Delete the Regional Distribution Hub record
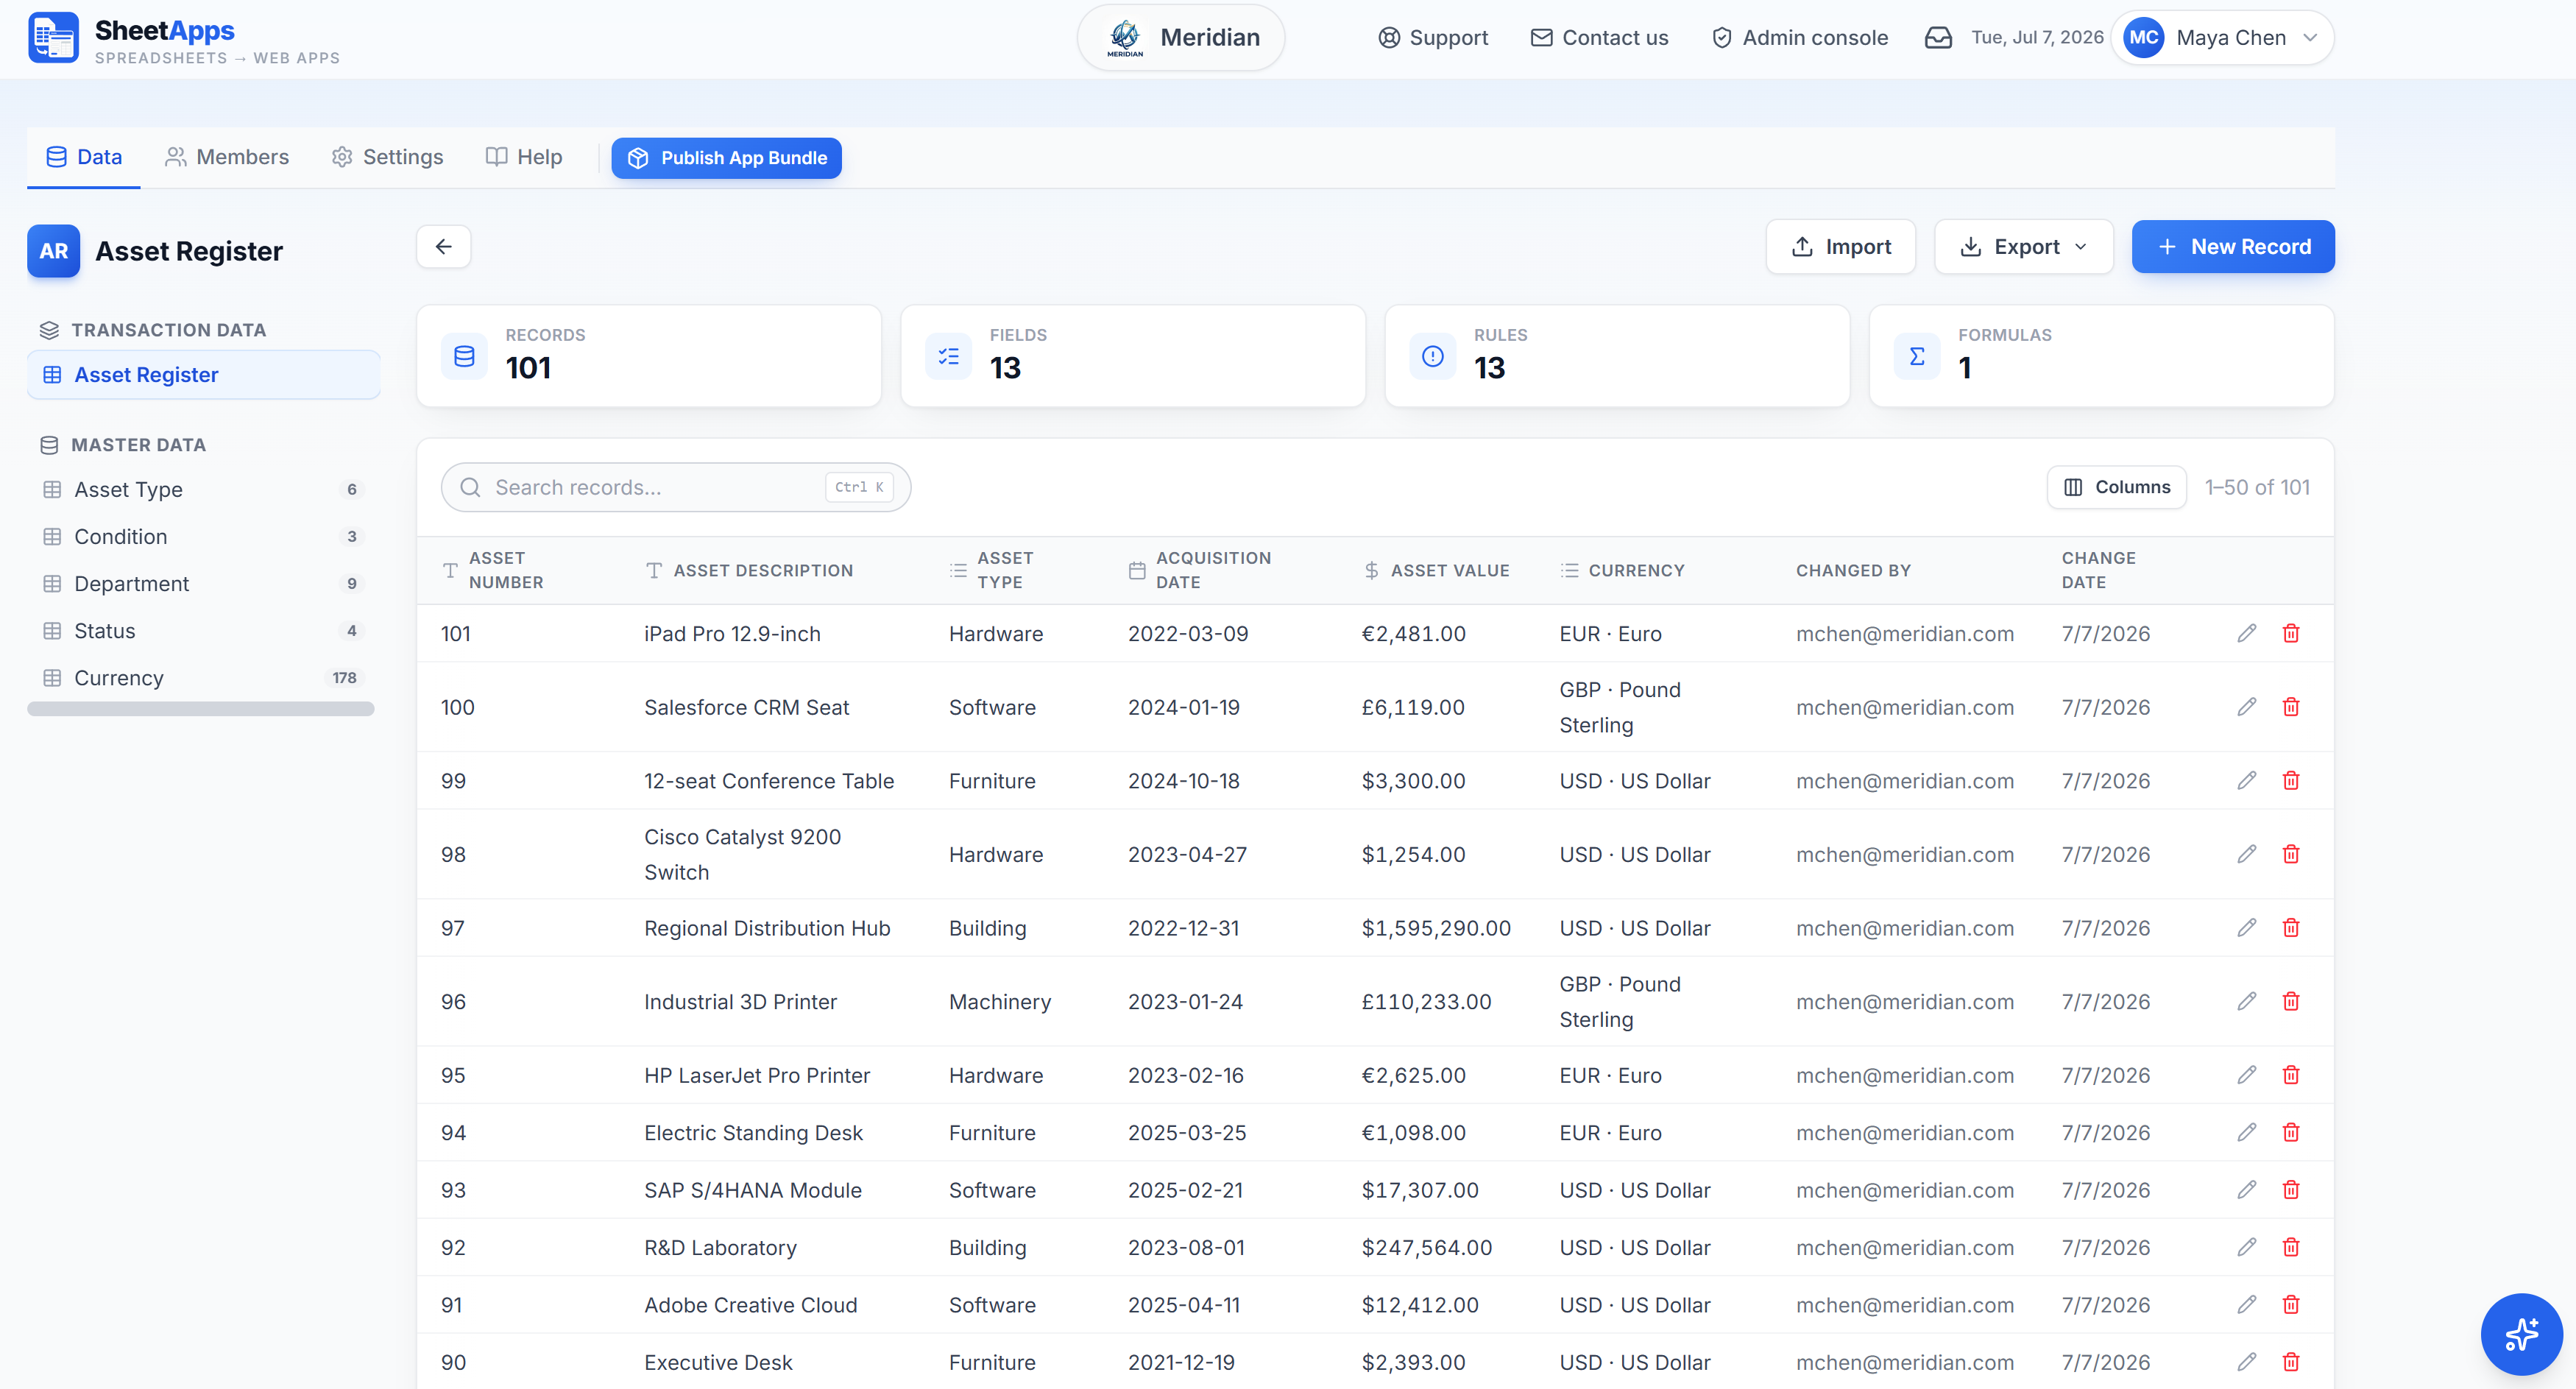Screen dimensions: 2576x1389 (x=2291, y=928)
